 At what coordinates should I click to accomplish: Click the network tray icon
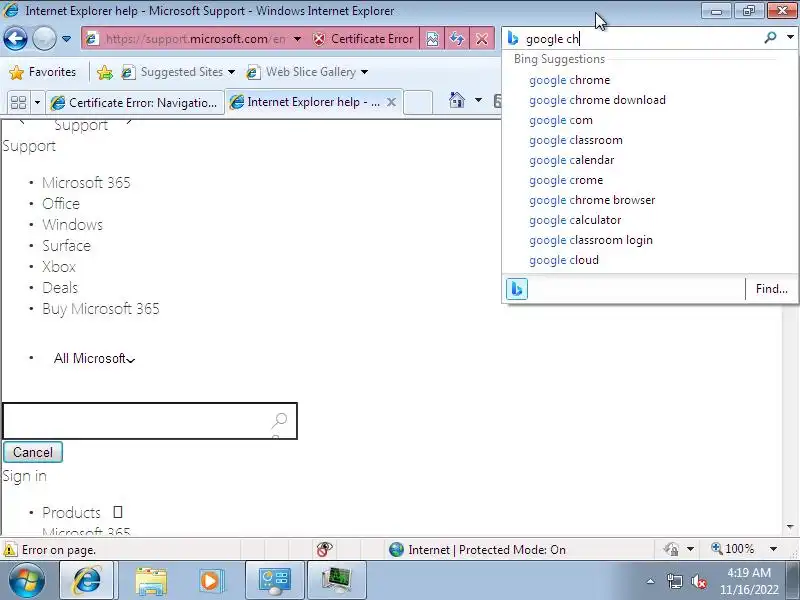click(x=674, y=582)
